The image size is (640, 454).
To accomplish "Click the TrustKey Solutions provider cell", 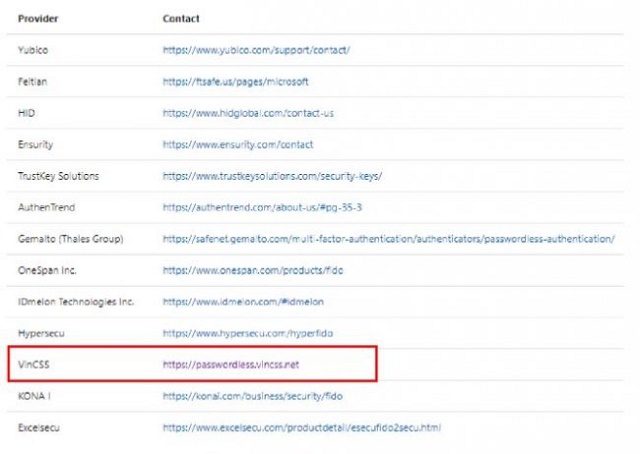I will pyautogui.click(x=58, y=176).
